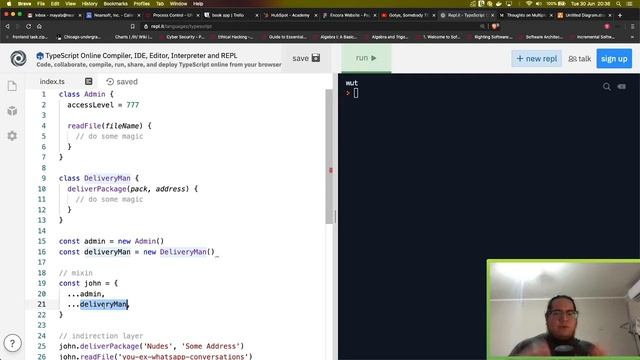
Task: Go to browser home page
Action: 39,26
